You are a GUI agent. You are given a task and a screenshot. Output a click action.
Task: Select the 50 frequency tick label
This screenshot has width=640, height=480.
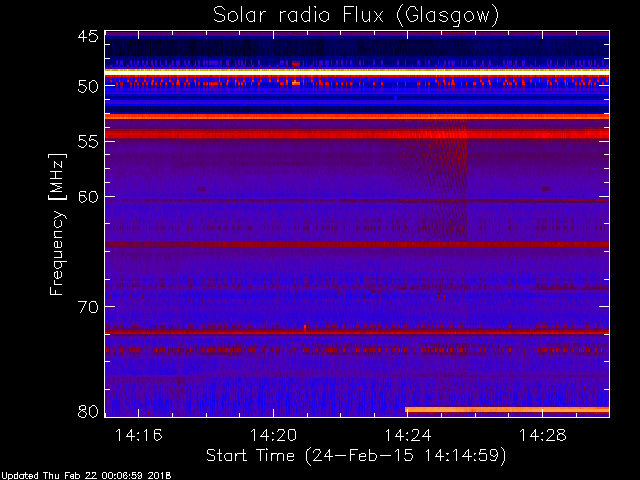pyautogui.click(x=88, y=87)
